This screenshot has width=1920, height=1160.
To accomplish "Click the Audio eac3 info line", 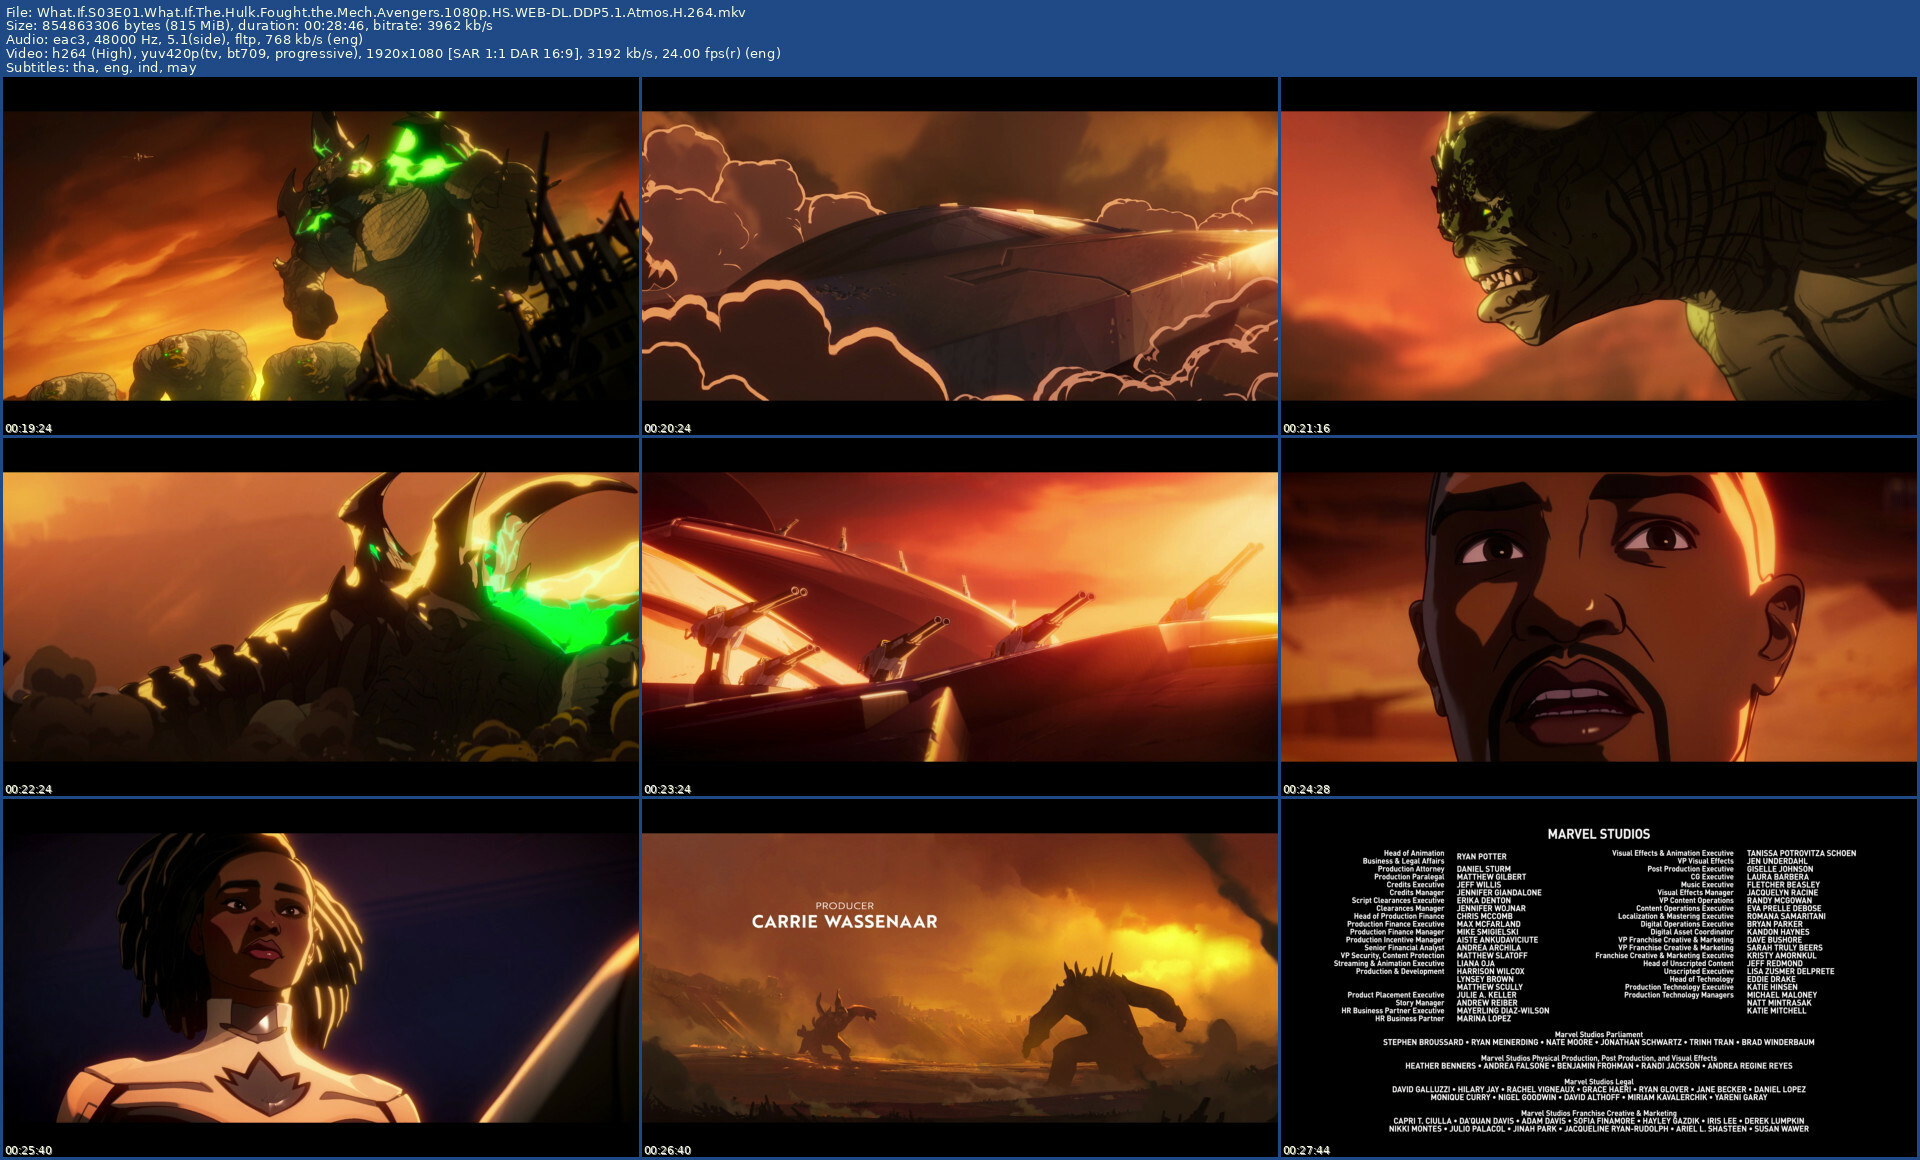I will click(x=184, y=40).
